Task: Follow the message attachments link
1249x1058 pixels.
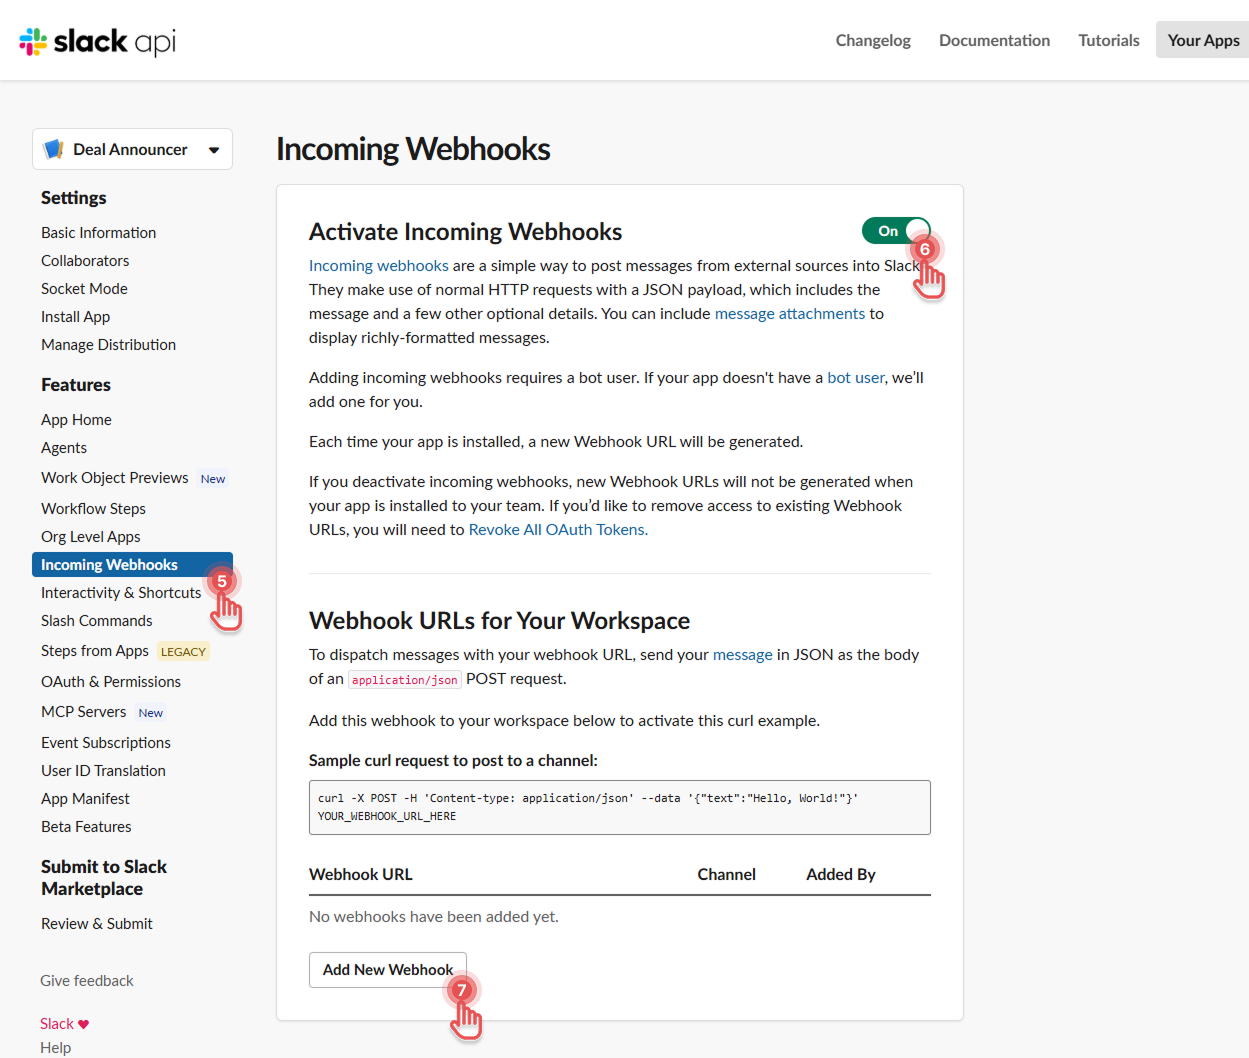Action: click(x=789, y=313)
